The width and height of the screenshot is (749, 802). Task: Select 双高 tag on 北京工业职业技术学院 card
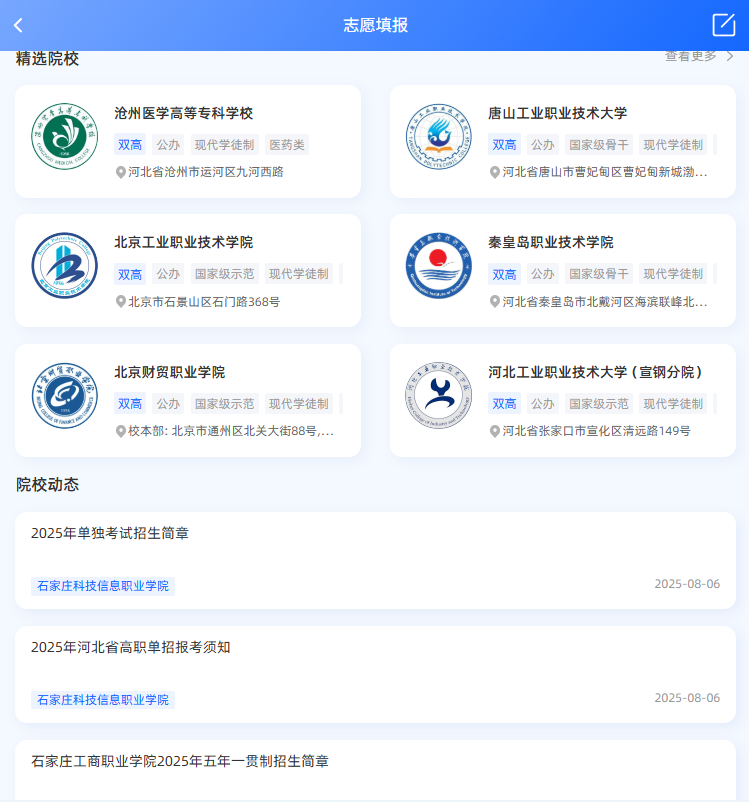coord(130,274)
